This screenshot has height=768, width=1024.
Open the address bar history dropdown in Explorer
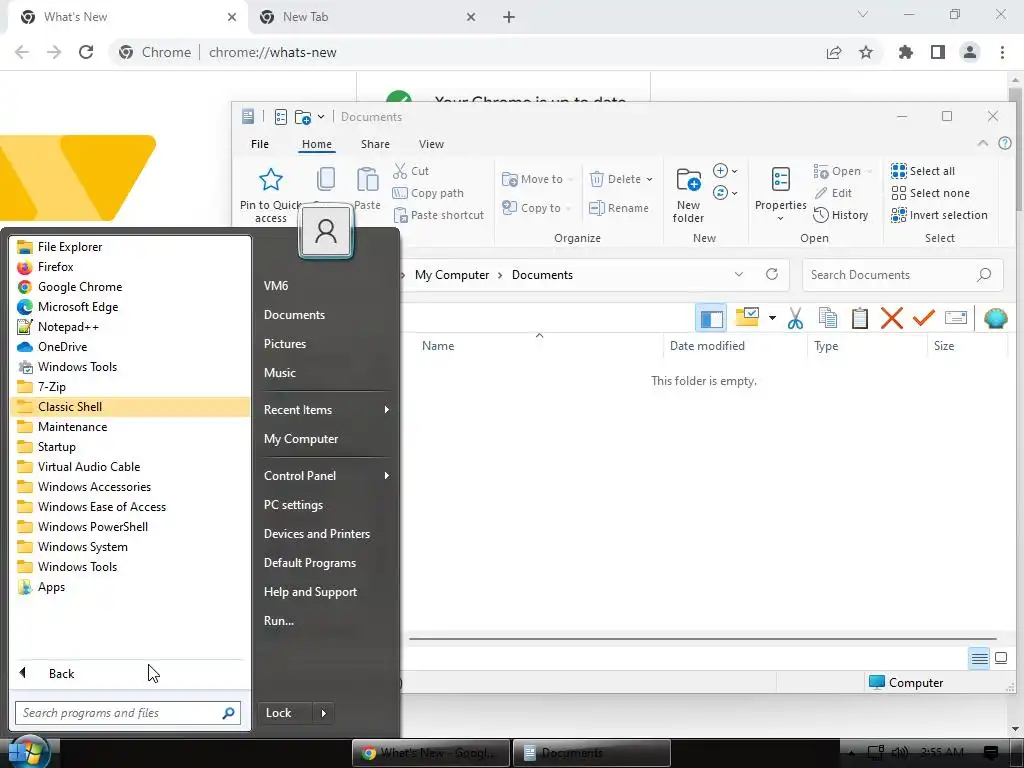(739, 274)
